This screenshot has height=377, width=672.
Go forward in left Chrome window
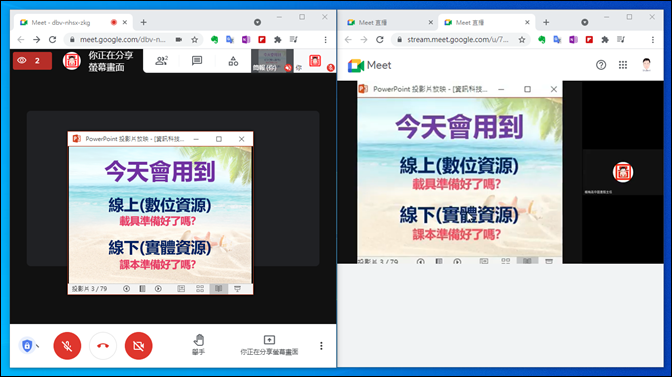[36, 39]
